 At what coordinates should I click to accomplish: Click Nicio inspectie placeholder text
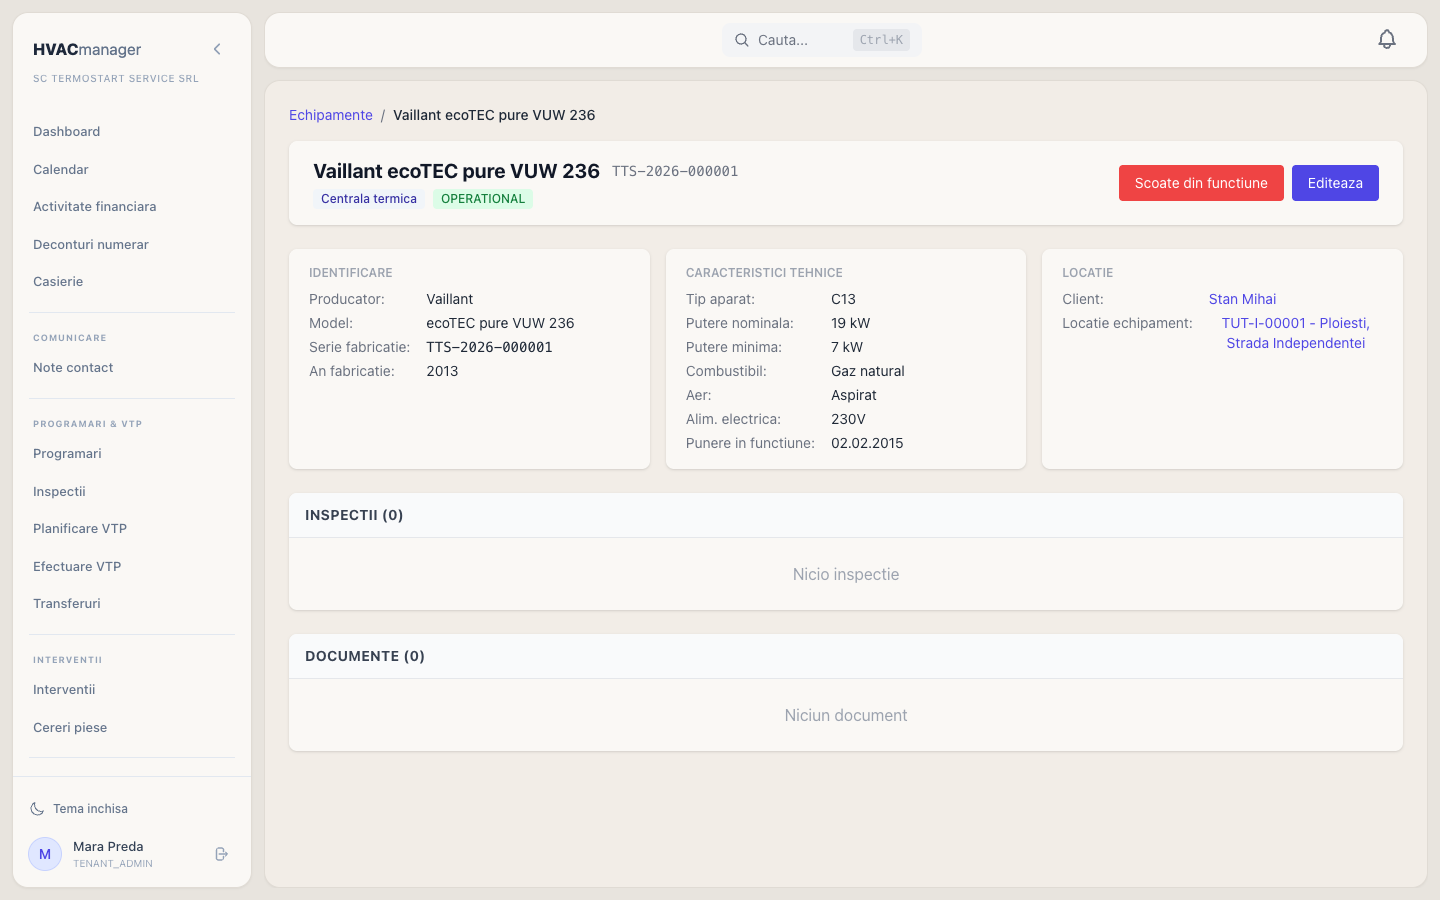pos(846,574)
